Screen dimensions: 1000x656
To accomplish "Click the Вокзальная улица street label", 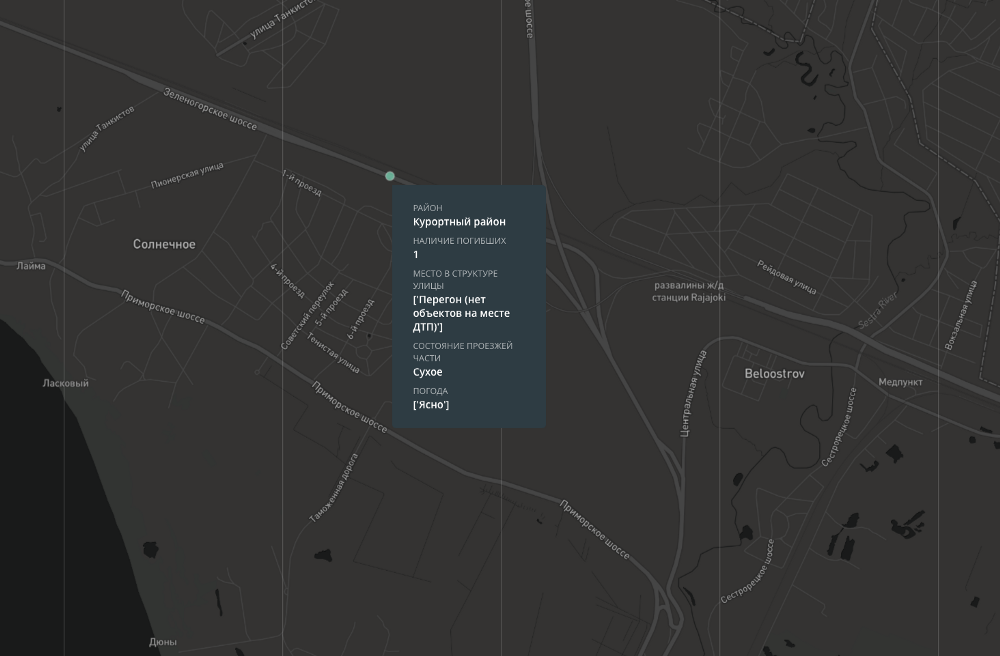I will (961, 315).
